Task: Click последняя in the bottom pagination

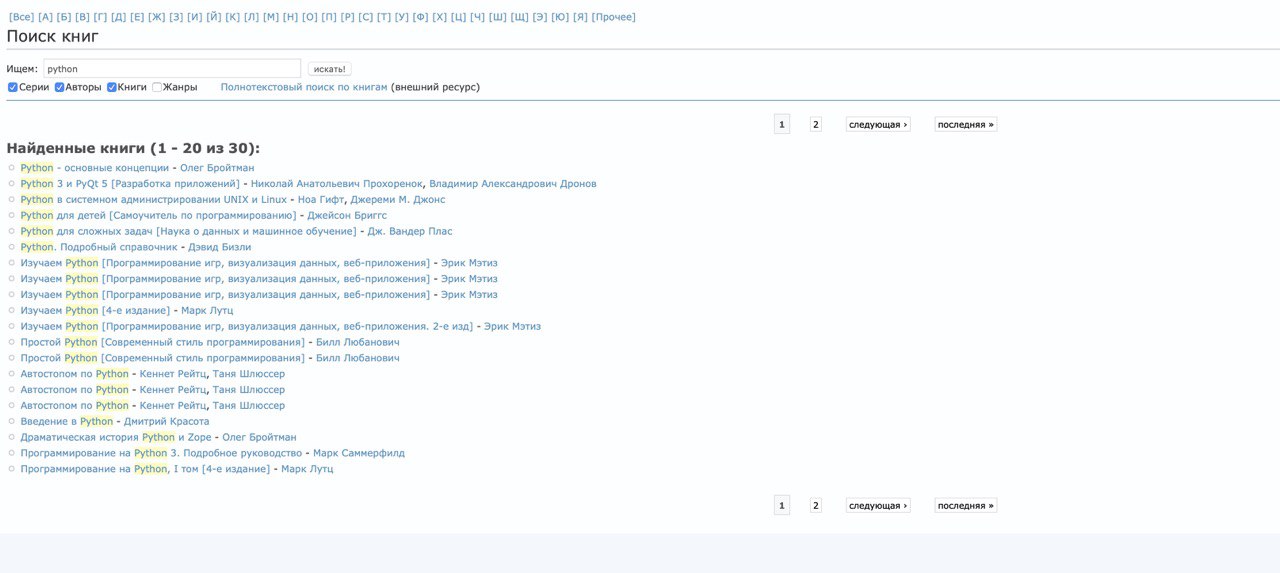Action: pos(966,506)
